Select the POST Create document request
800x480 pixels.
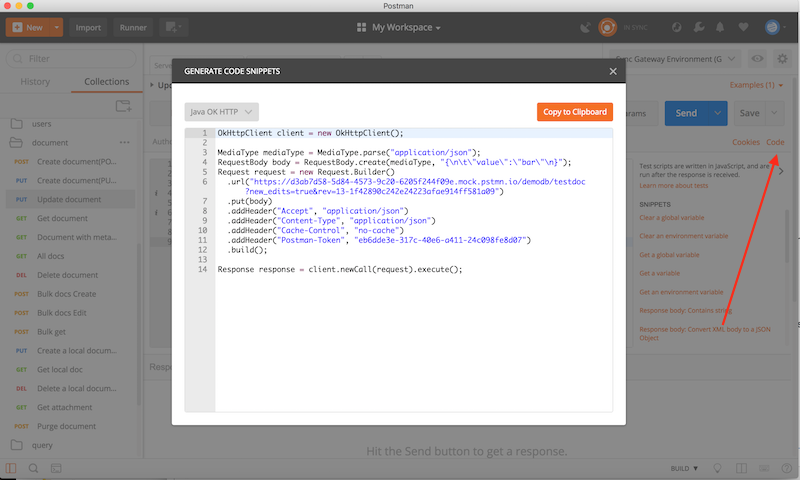pos(70,162)
